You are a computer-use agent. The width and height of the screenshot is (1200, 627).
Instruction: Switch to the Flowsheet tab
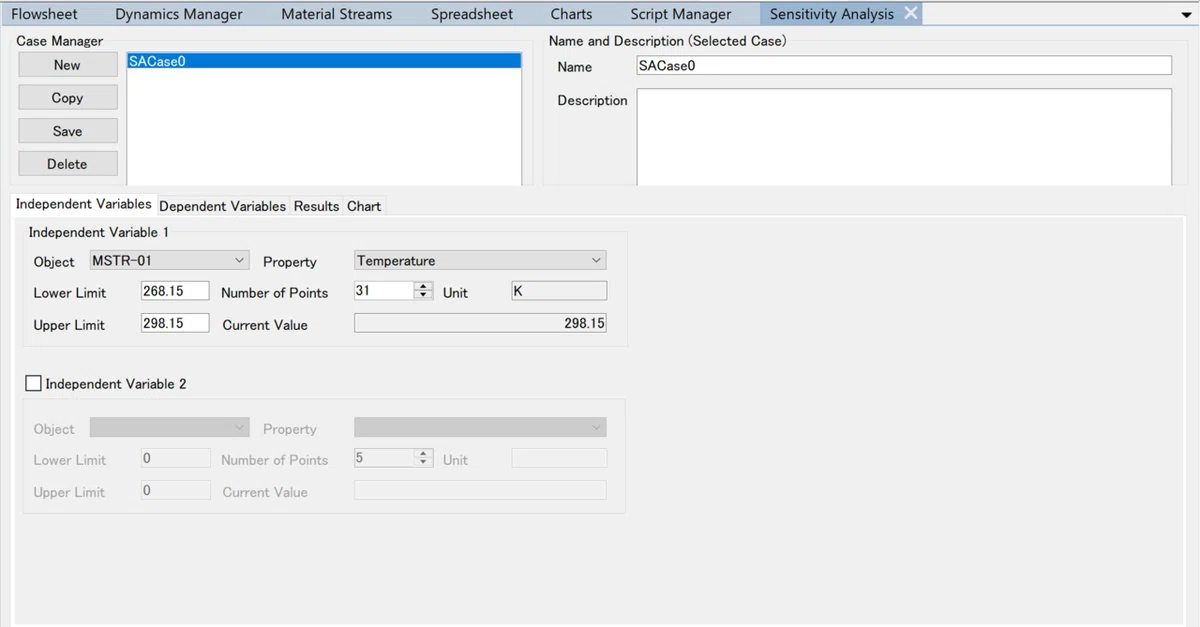(44, 14)
